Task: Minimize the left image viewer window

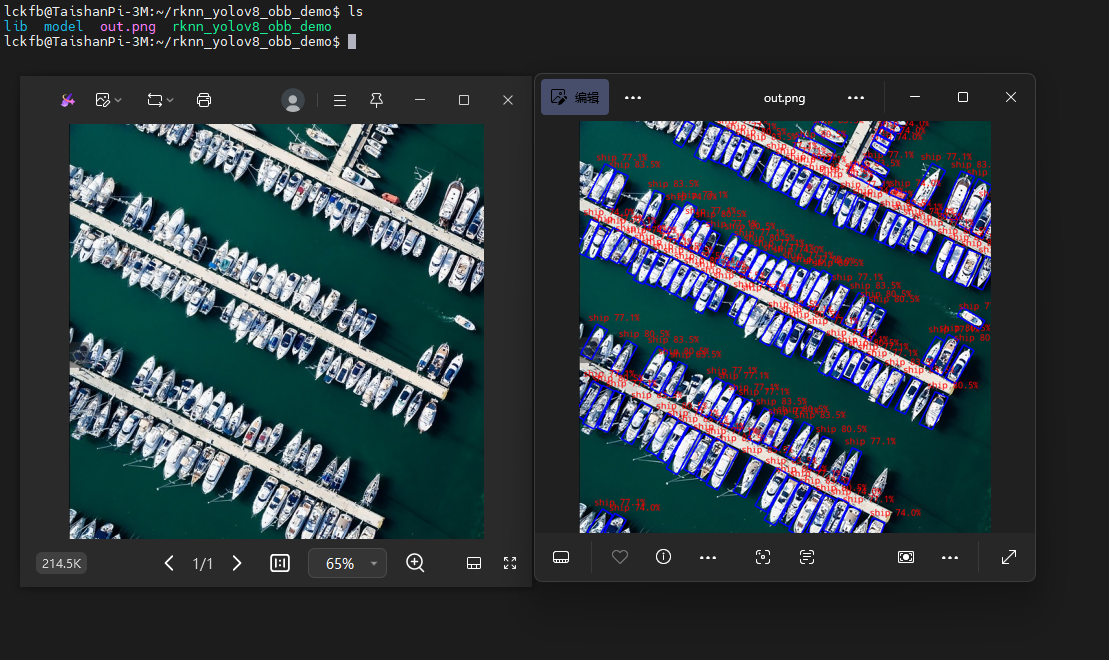Action: point(420,100)
